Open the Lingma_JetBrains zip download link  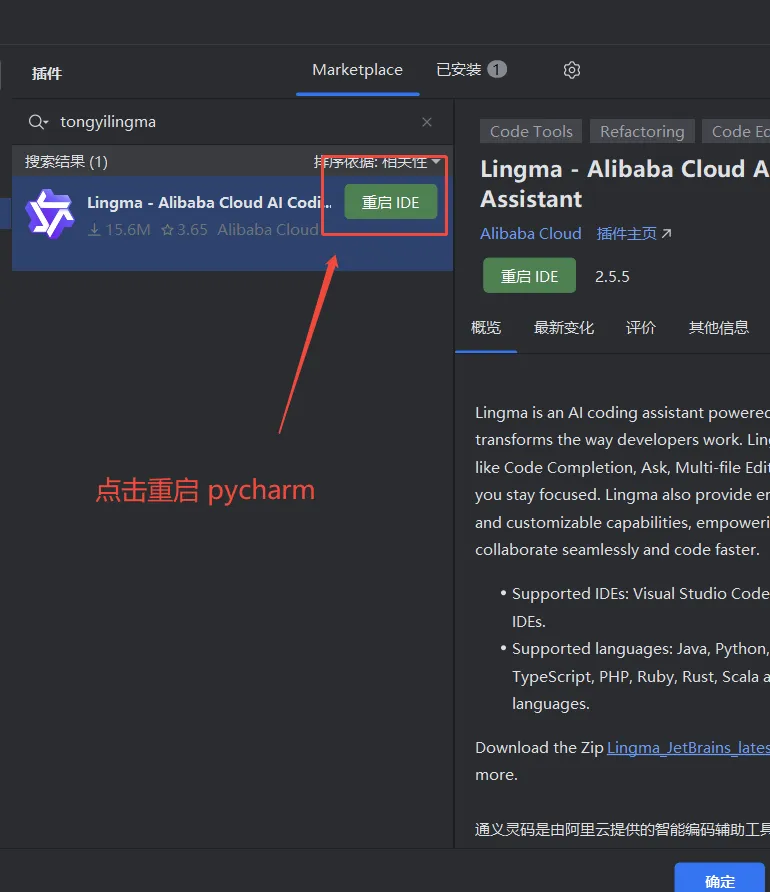click(688, 748)
